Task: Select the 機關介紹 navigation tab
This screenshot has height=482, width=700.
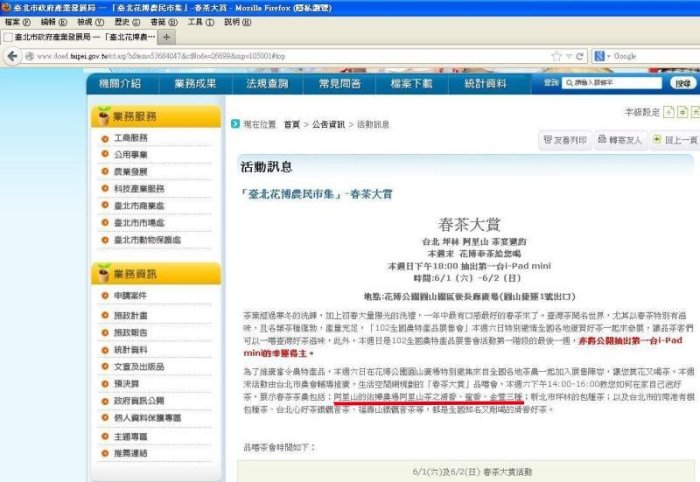Action: tap(120, 84)
